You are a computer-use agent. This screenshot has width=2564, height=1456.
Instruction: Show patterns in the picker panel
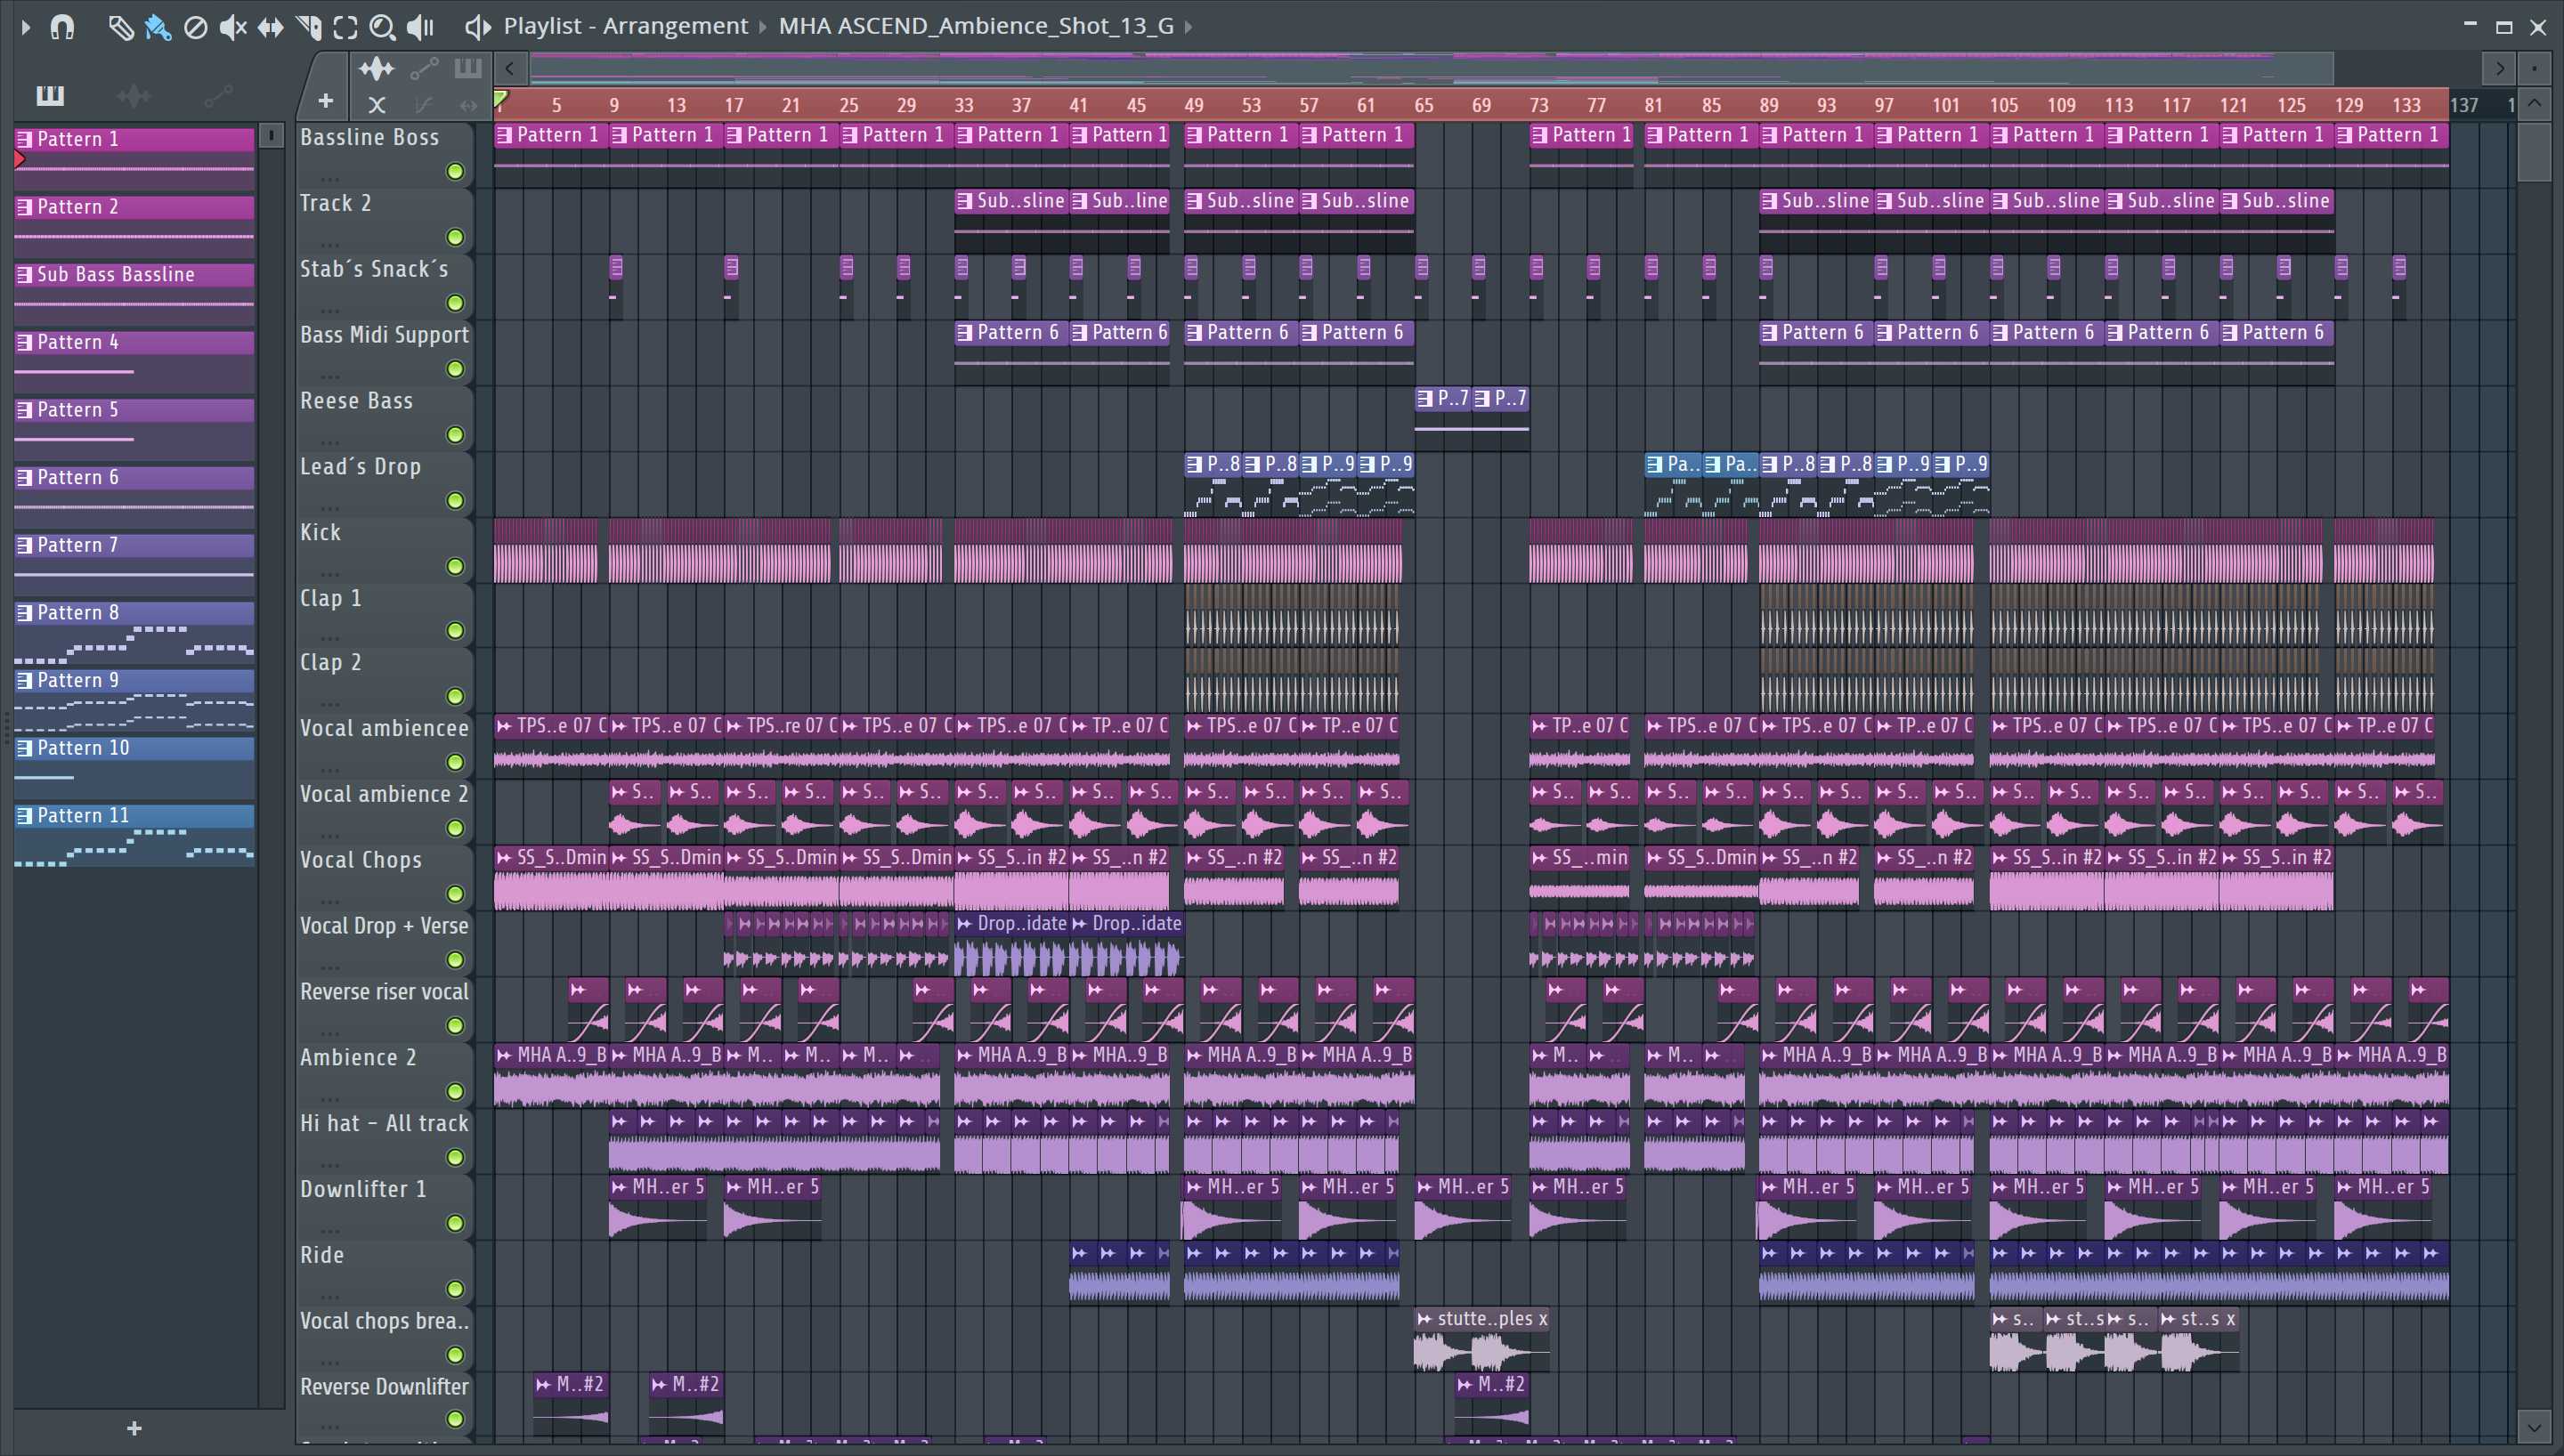pos(50,95)
